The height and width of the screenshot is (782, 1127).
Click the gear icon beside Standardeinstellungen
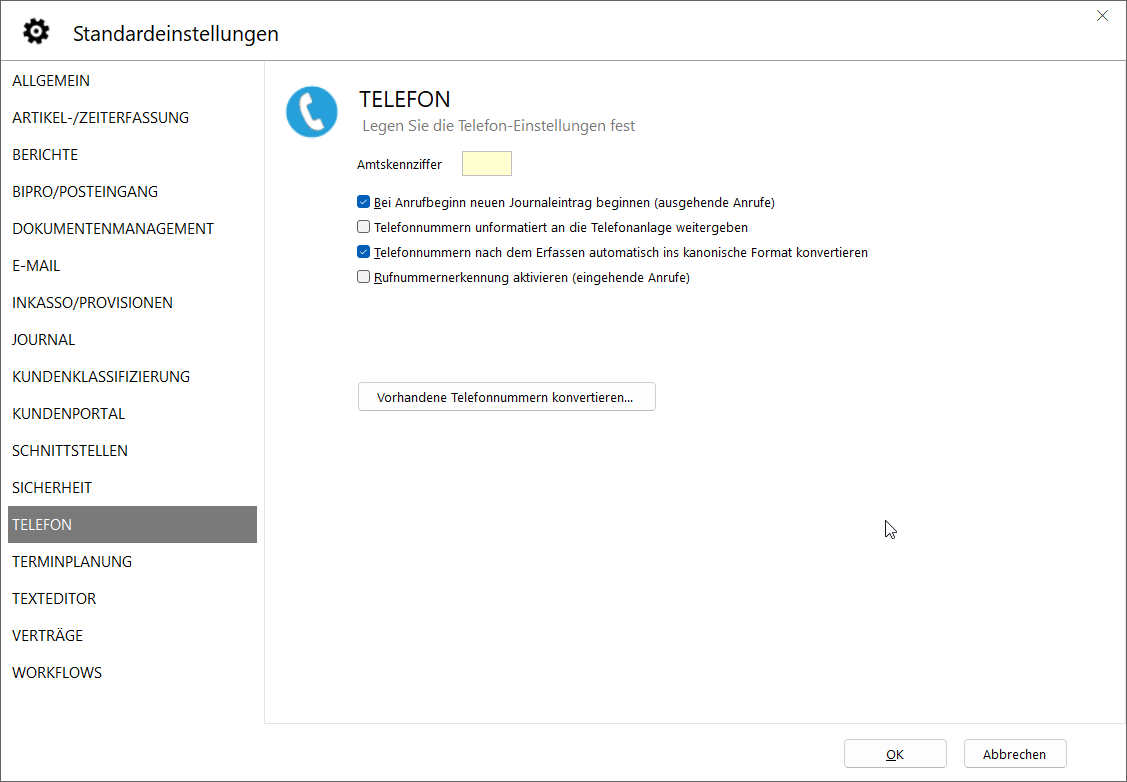[x=36, y=32]
